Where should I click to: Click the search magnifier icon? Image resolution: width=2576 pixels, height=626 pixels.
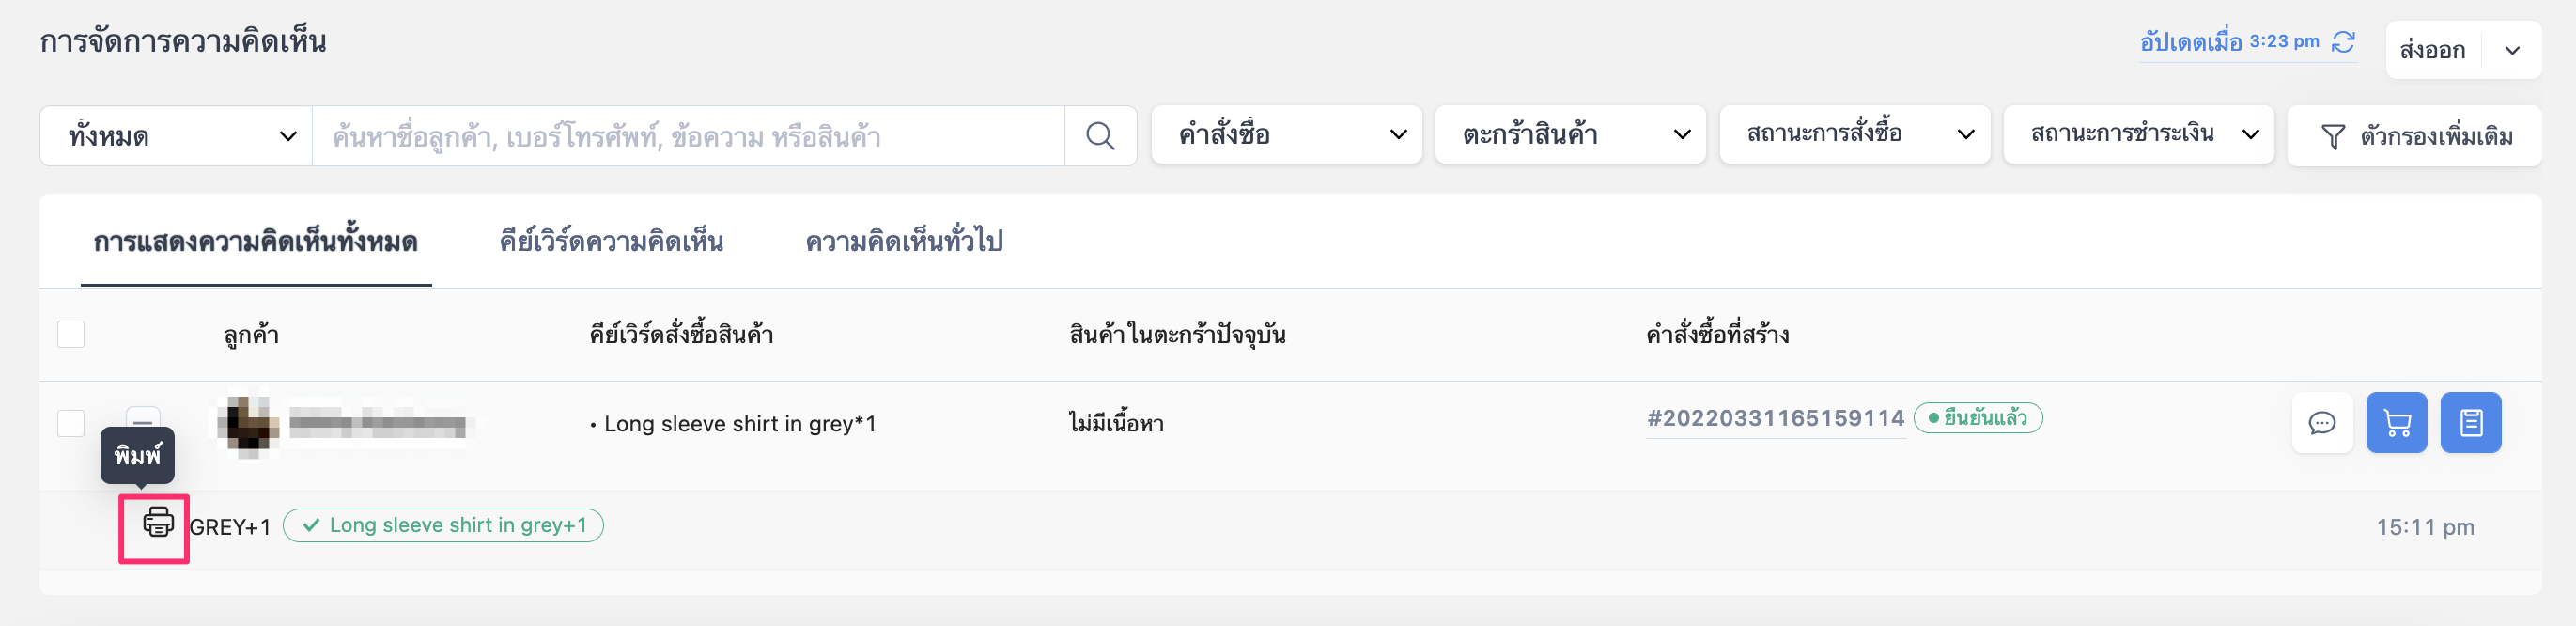click(x=1100, y=136)
